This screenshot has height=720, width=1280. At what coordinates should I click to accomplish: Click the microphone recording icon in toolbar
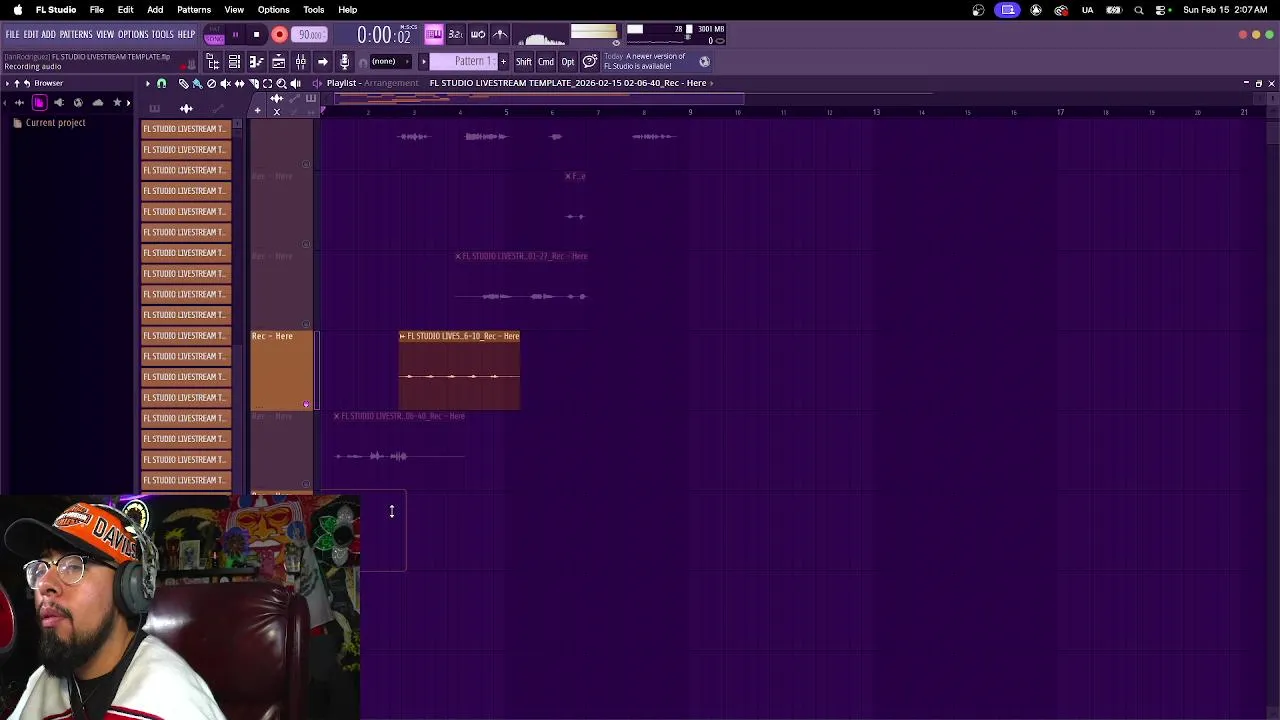(344, 62)
